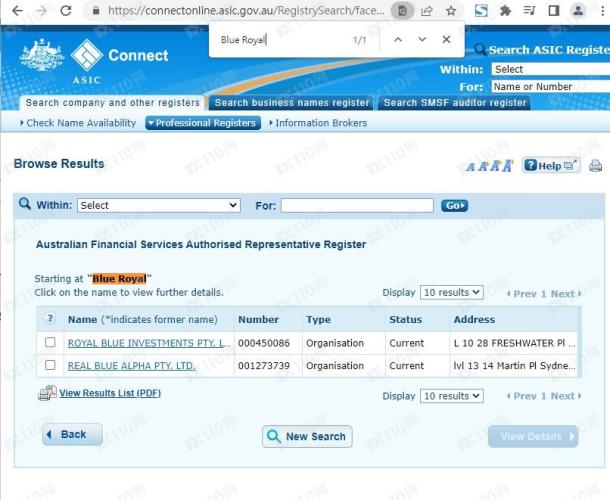This screenshot has width=610, height=500.
Task: Click the Back button
Action: click(72, 434)
